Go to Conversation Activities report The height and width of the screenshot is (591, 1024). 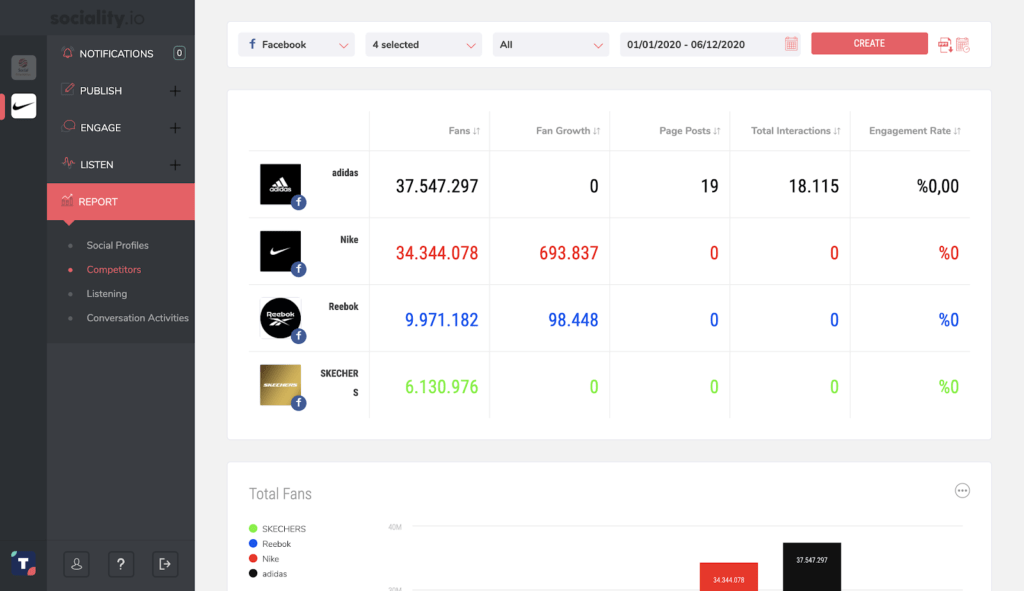click(137, 318)
